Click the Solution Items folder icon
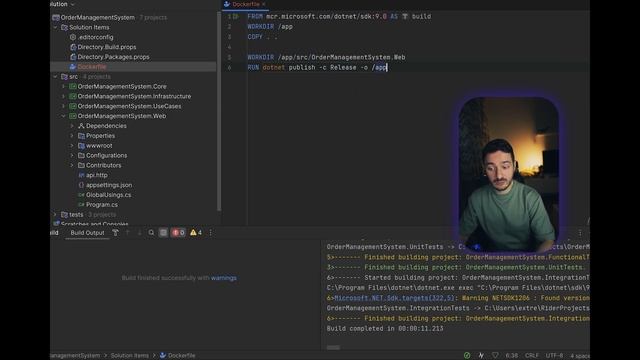This screenshot has height=360, width=640. pyautogui.click(x=64, y=27)
